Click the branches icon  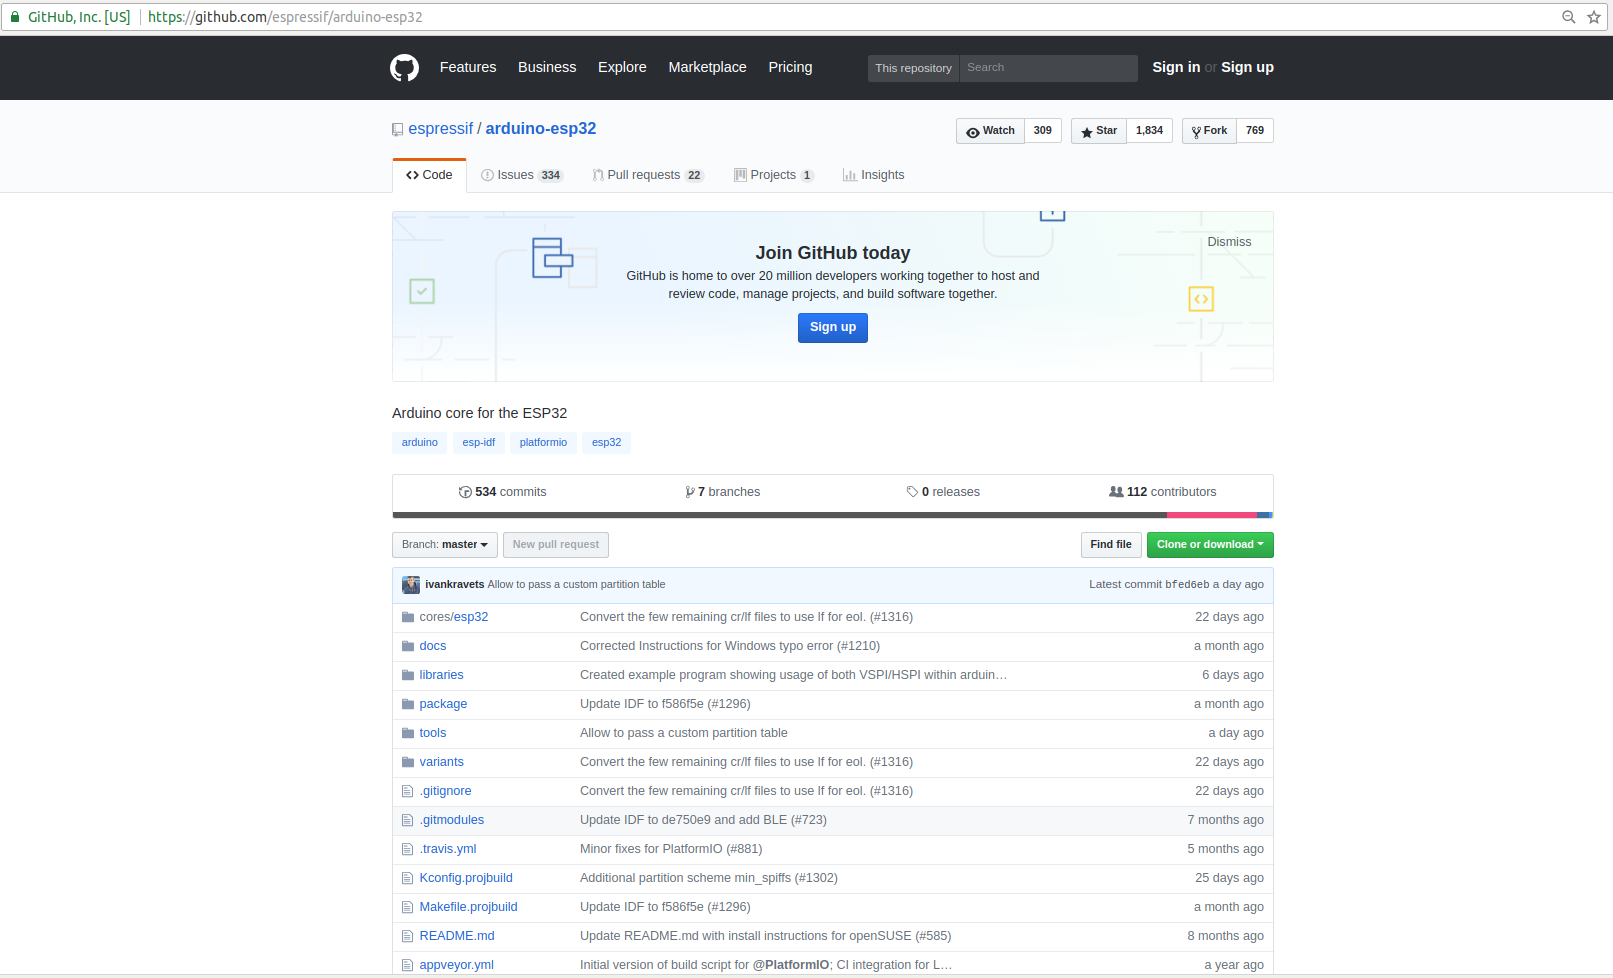tap(690, 492)
